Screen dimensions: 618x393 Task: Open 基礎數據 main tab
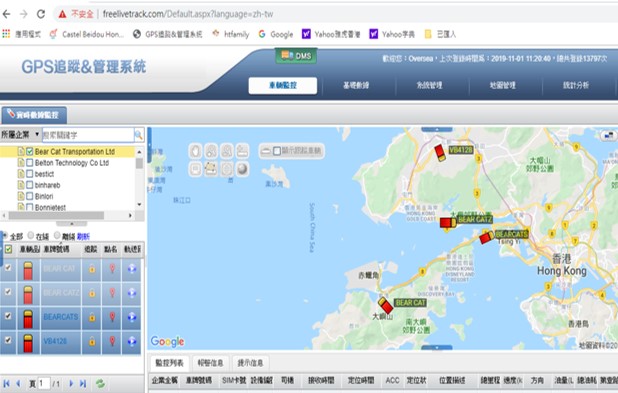pos(356,86)
